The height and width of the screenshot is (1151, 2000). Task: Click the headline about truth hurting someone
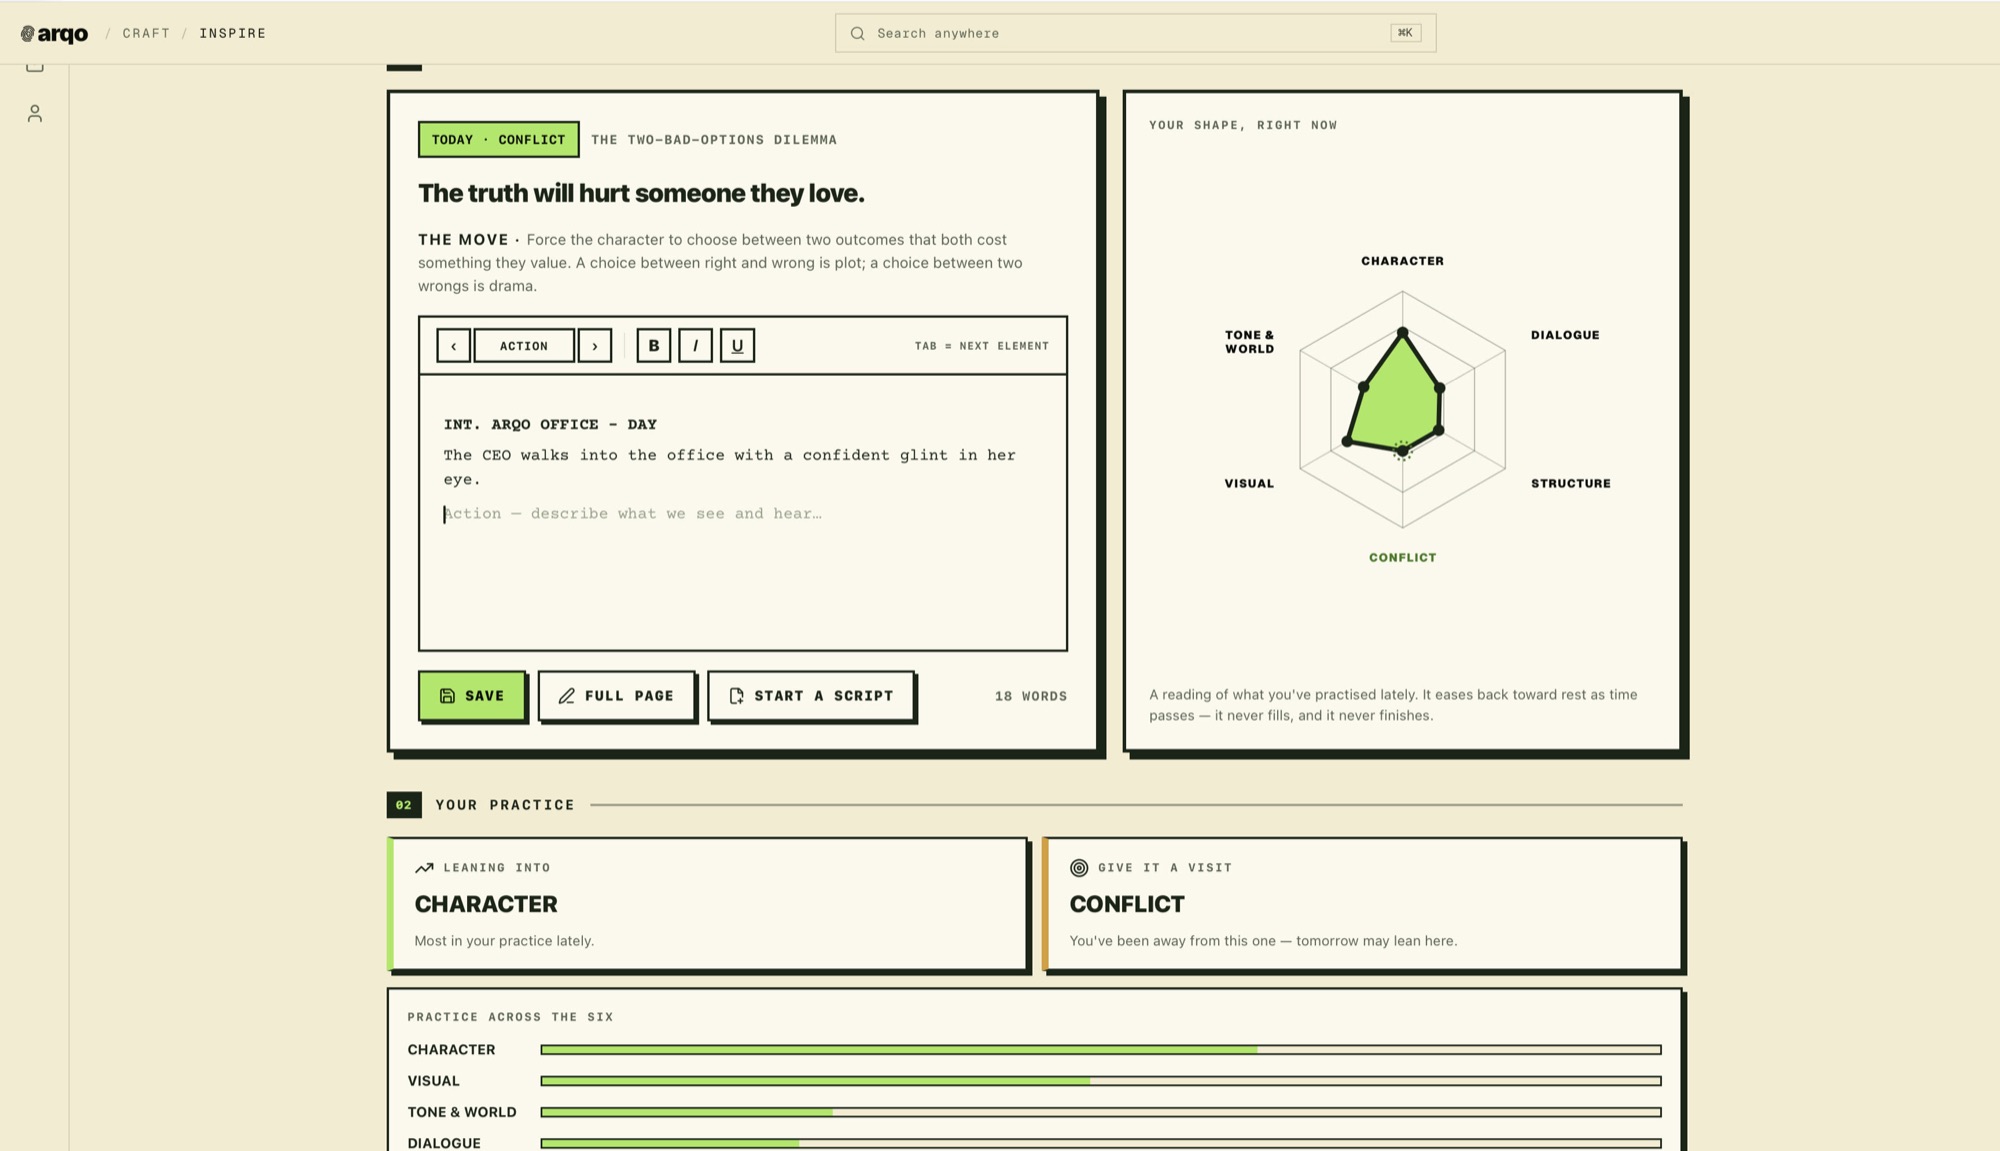641,193
